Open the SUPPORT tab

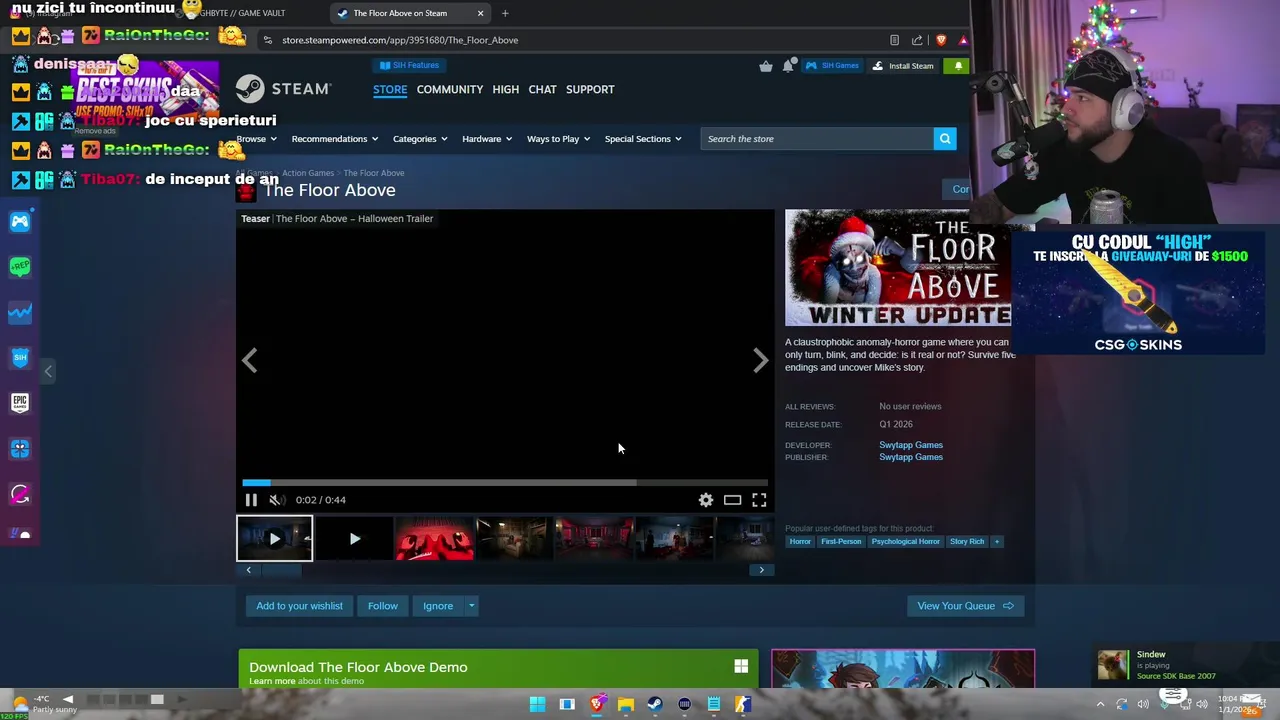[x=590, y=89]
